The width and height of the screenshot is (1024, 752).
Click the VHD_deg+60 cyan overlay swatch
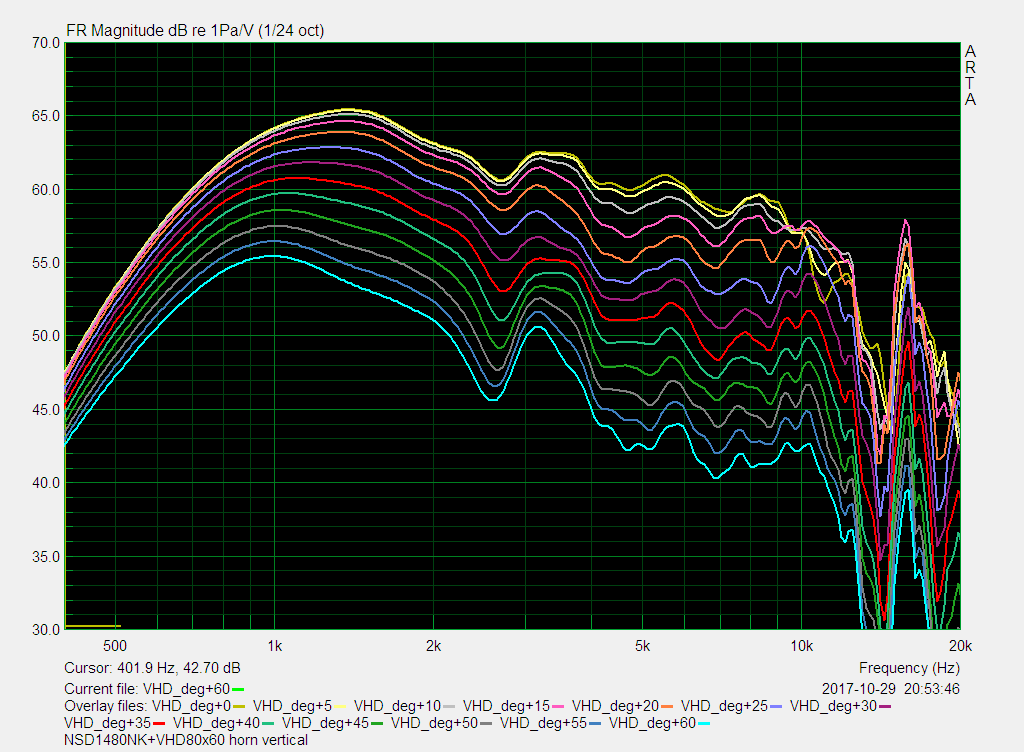tap(704, 724)
